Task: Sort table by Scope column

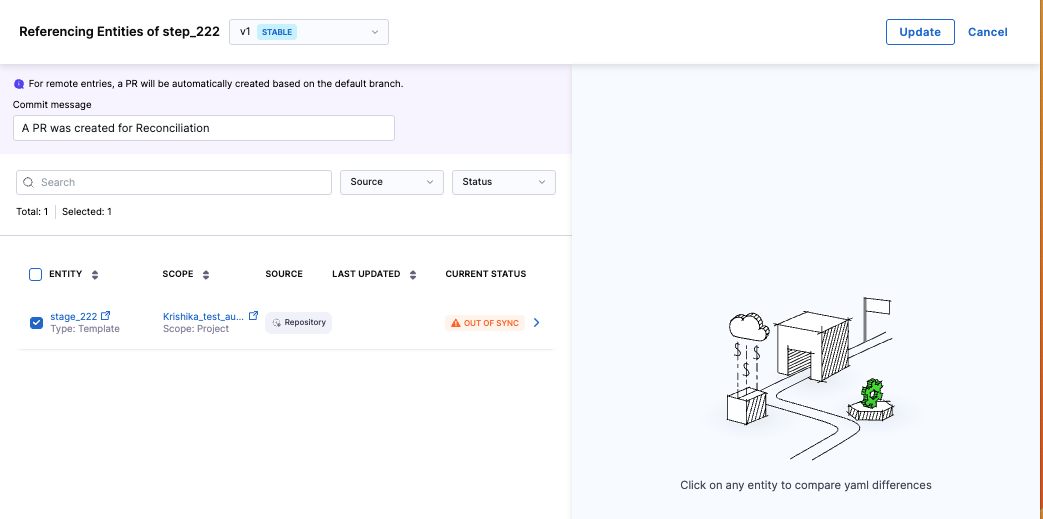Action: (x=206, y=275)
